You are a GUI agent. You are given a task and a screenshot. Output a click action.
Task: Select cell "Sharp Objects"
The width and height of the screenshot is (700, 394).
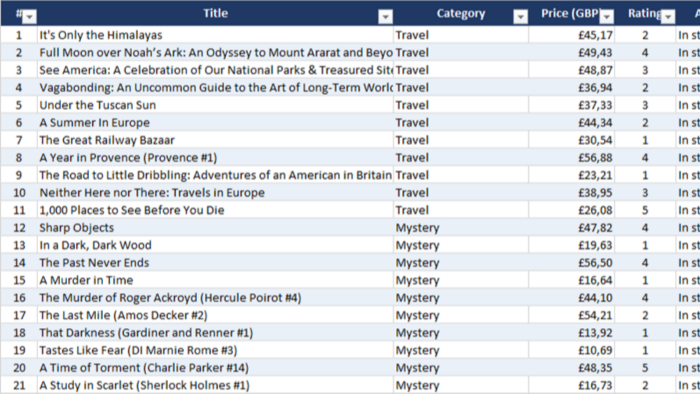215,228
